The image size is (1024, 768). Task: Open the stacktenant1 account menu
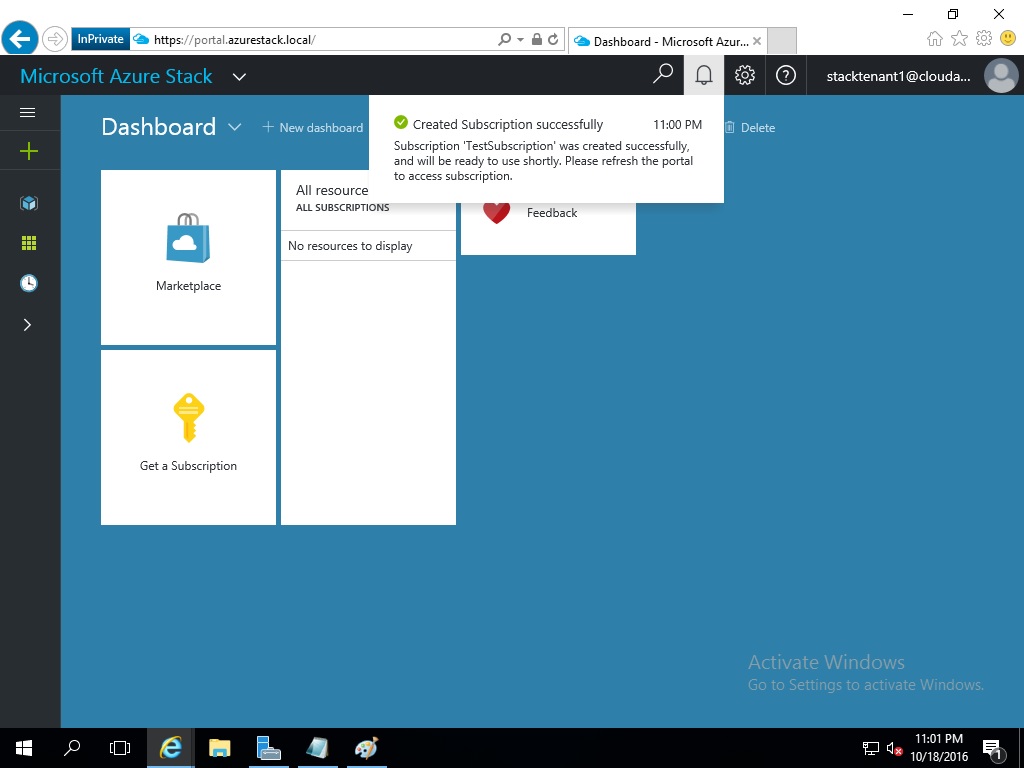coord(899,76)
